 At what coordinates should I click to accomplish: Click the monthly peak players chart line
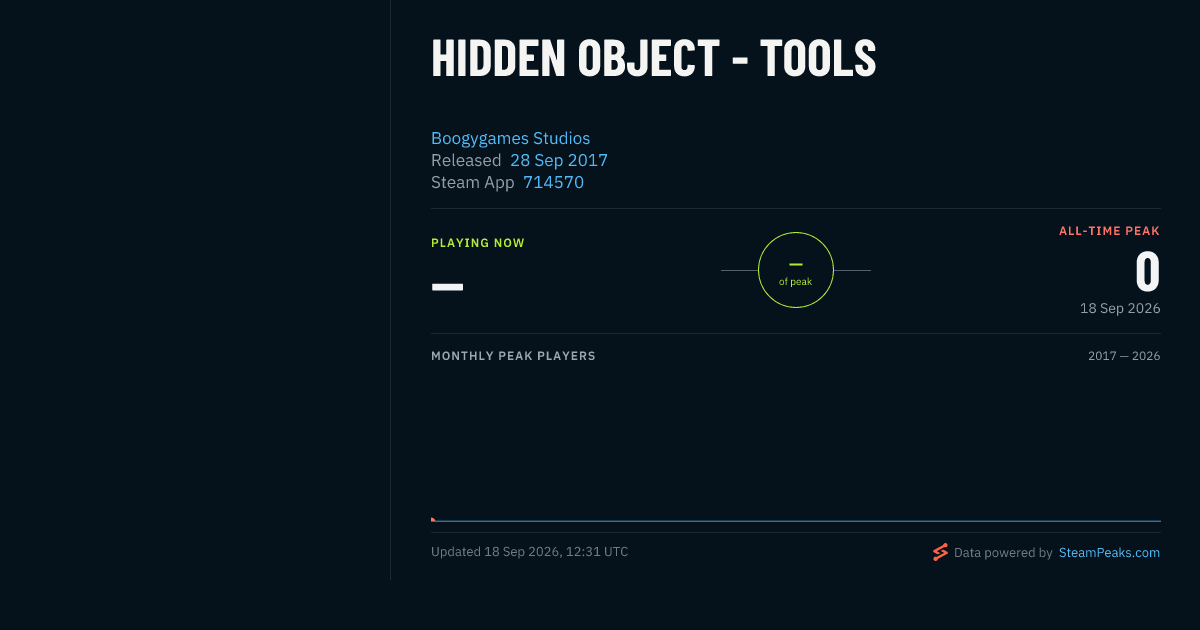pyautogui.click(x=796, y=521)
